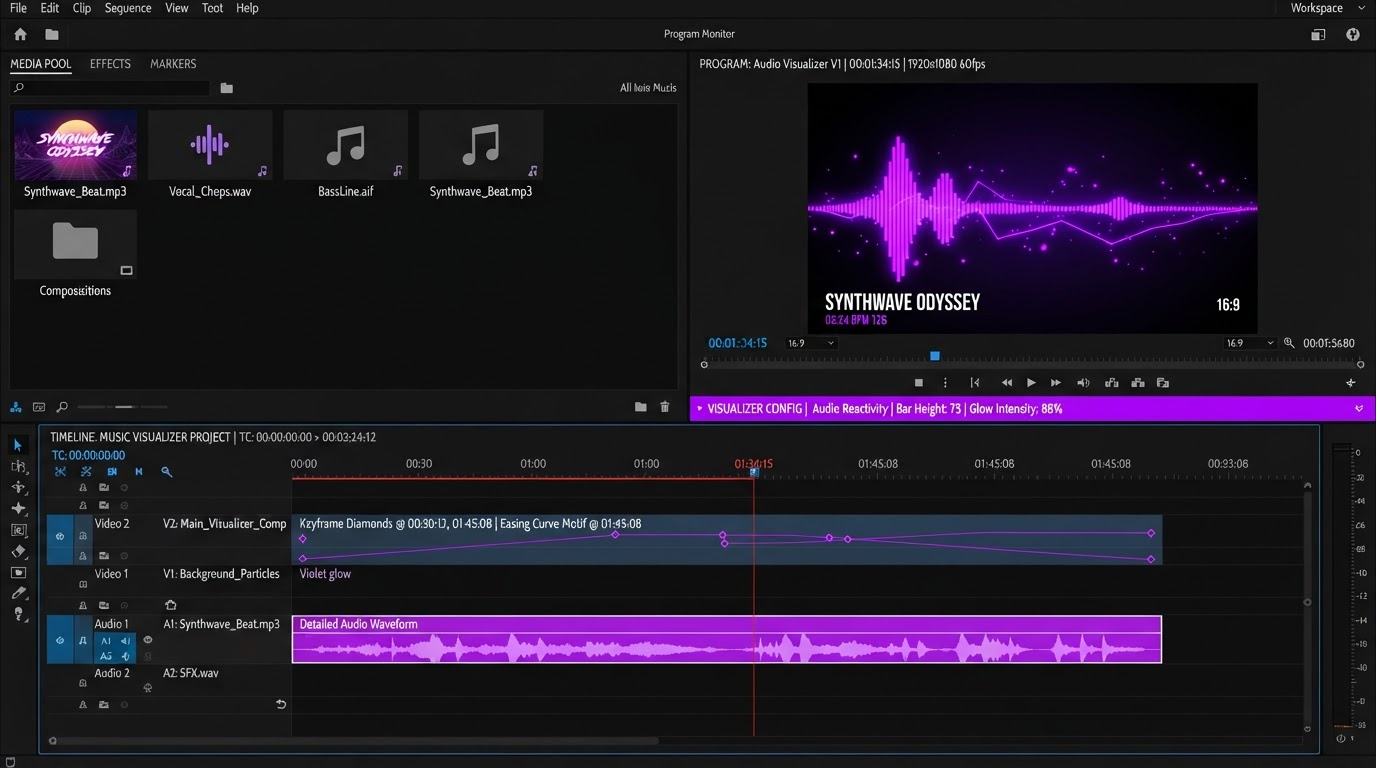Image resolution: width=1376 pixels, height=768 pixels.
Task: Collapse Visualizer Config using double chevron
Action: [x=1359, y=409]
